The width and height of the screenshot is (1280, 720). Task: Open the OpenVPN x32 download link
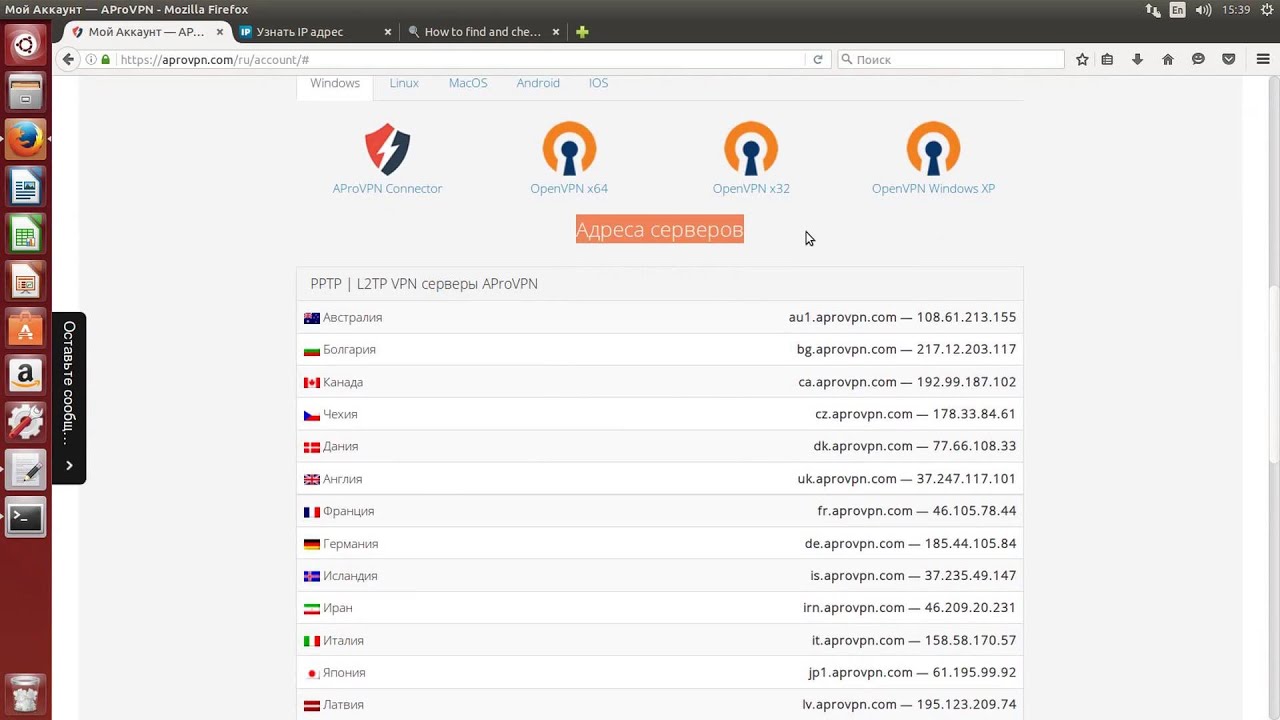point(751,188)
